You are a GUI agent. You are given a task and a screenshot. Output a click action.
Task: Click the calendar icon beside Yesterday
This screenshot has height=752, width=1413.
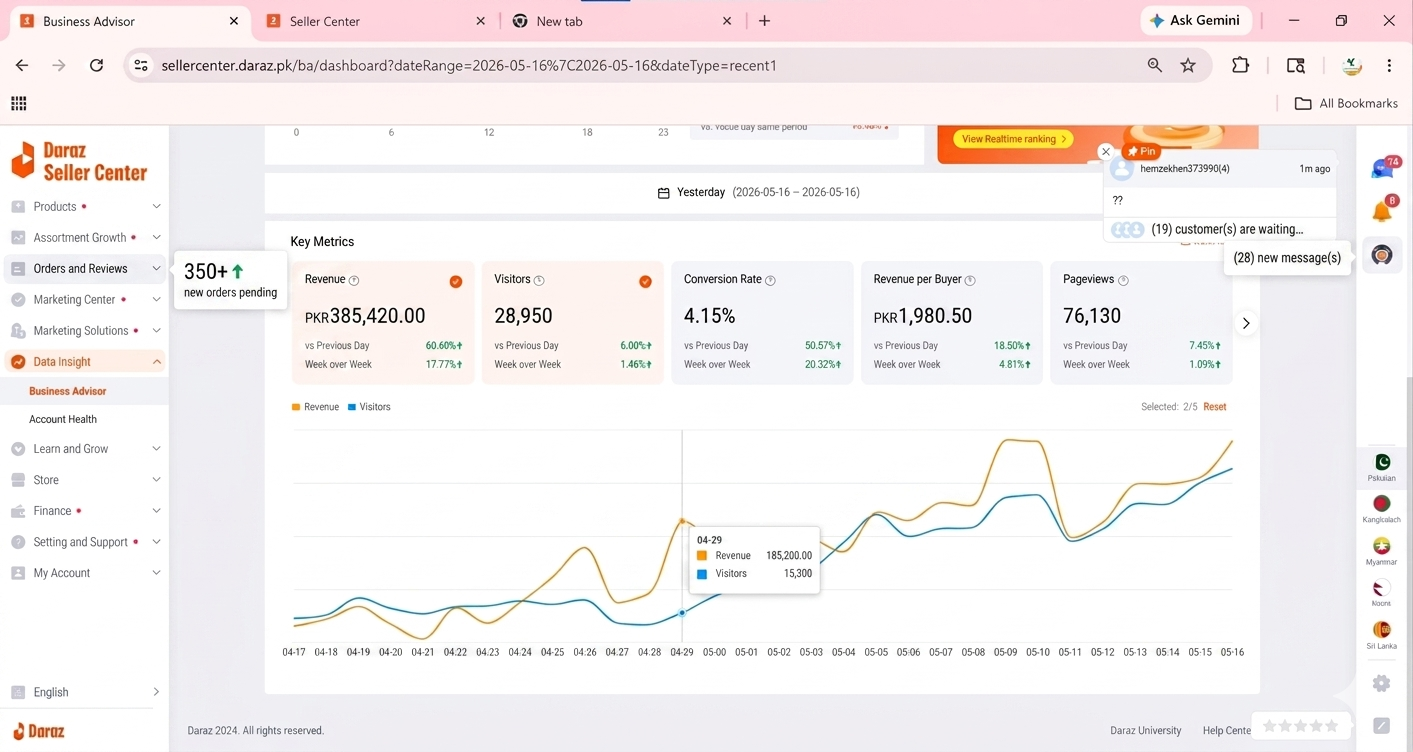pos(663,192)
